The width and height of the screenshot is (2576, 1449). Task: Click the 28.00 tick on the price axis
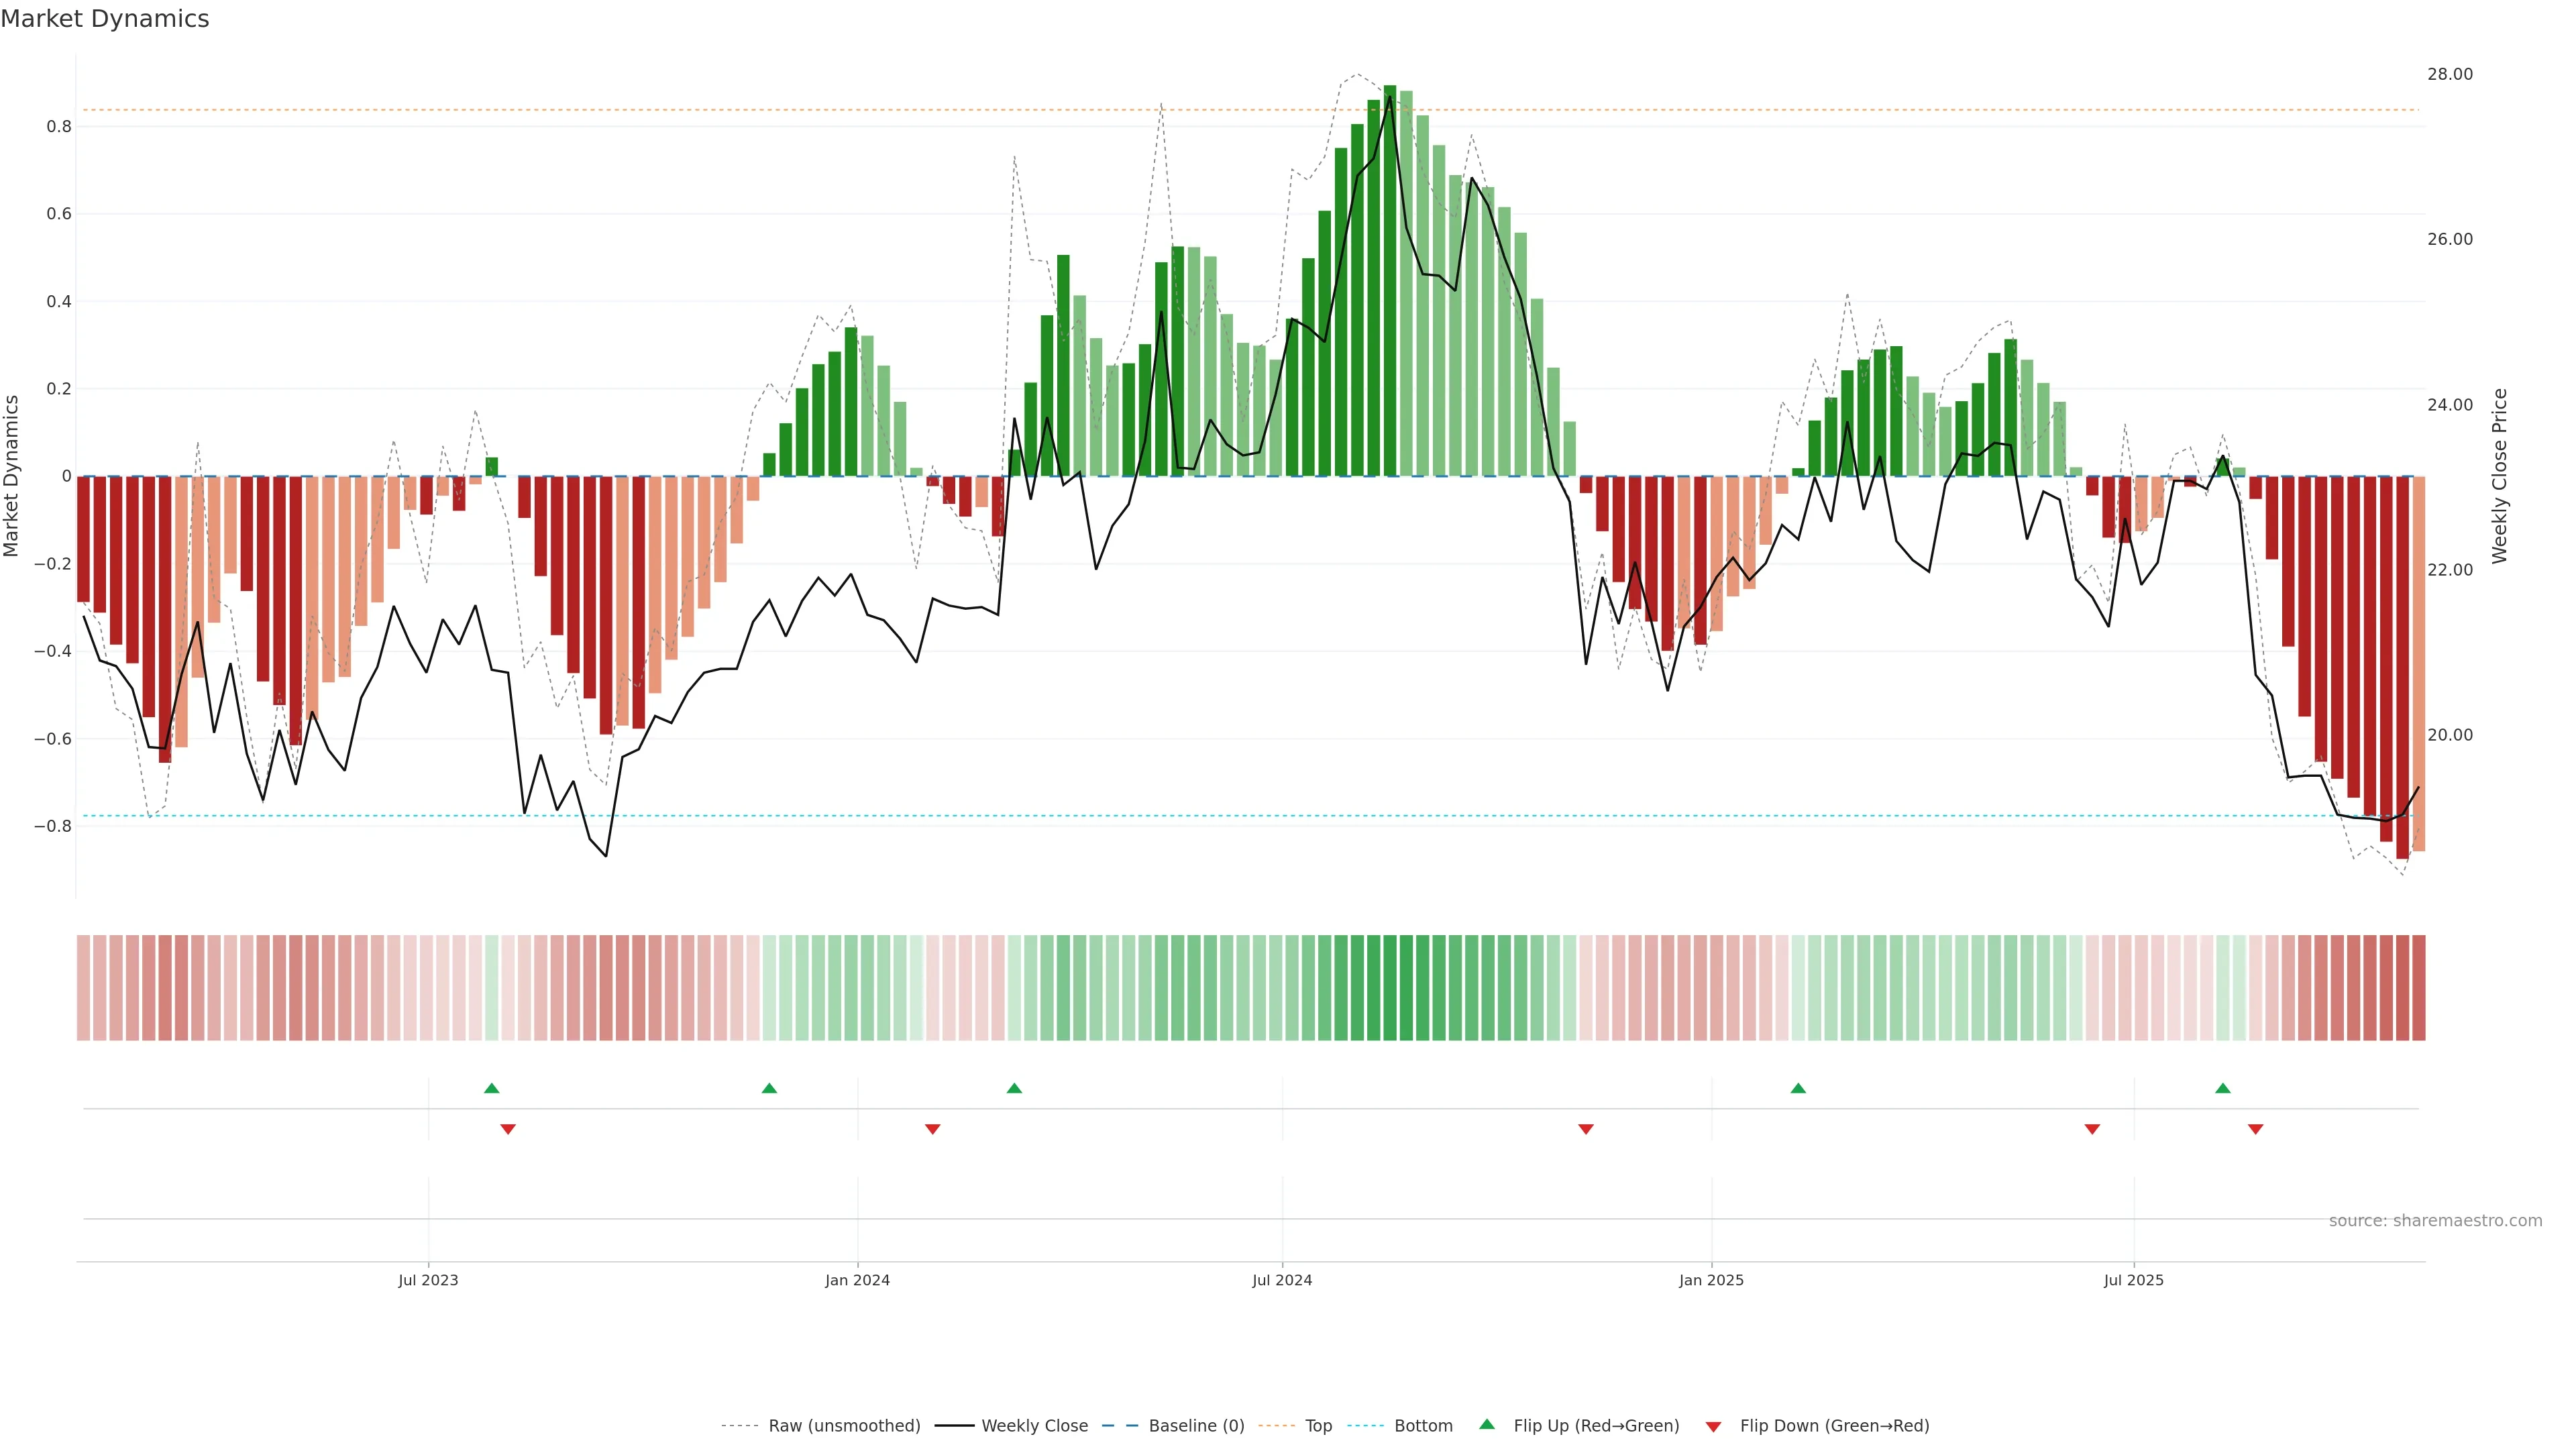pos(2449,74)
